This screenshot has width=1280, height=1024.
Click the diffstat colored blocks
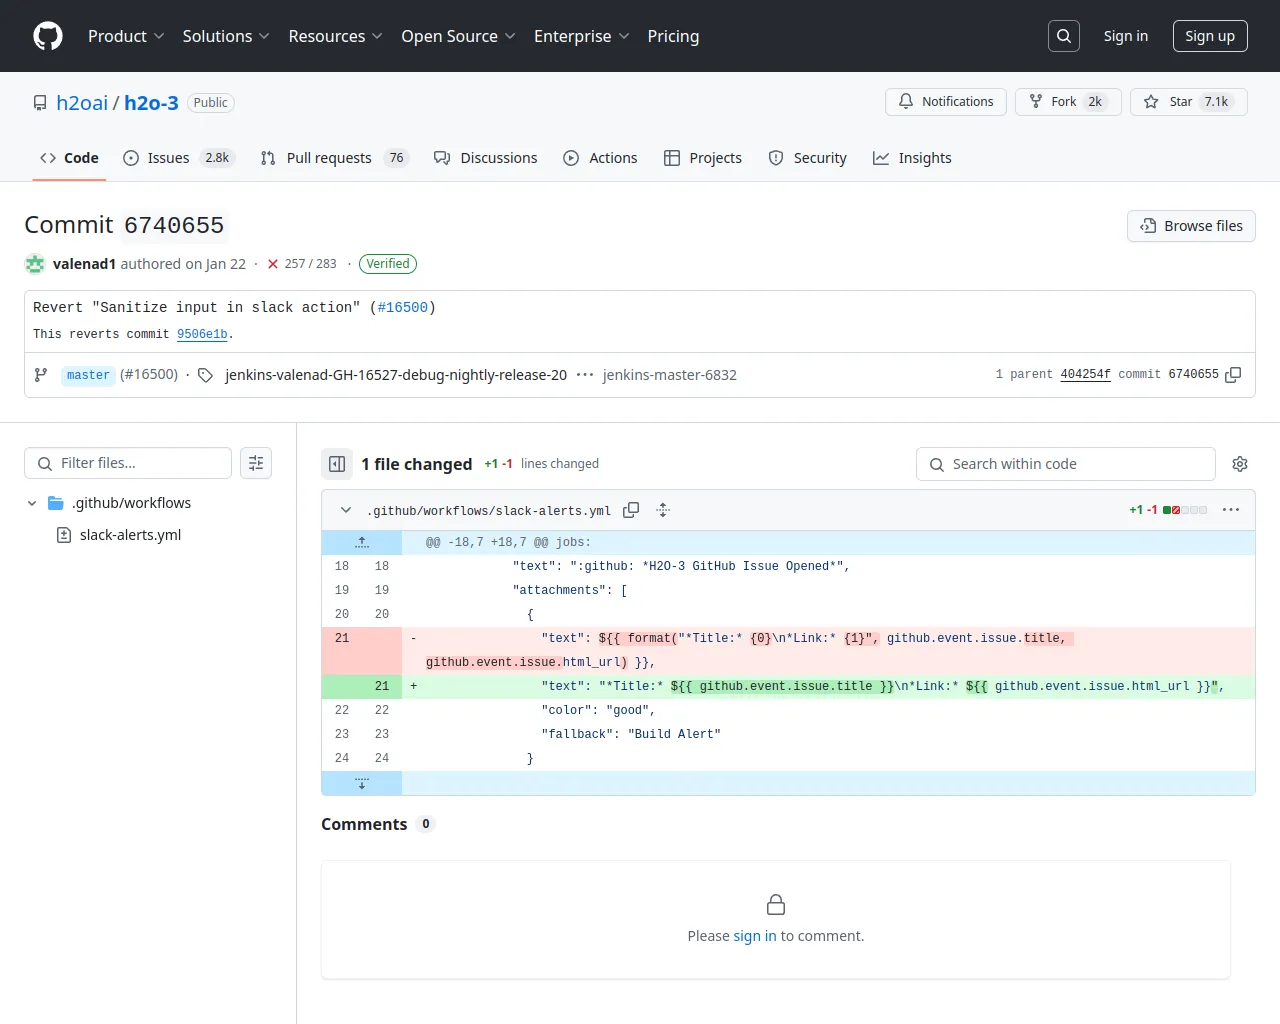[1185, 510]
